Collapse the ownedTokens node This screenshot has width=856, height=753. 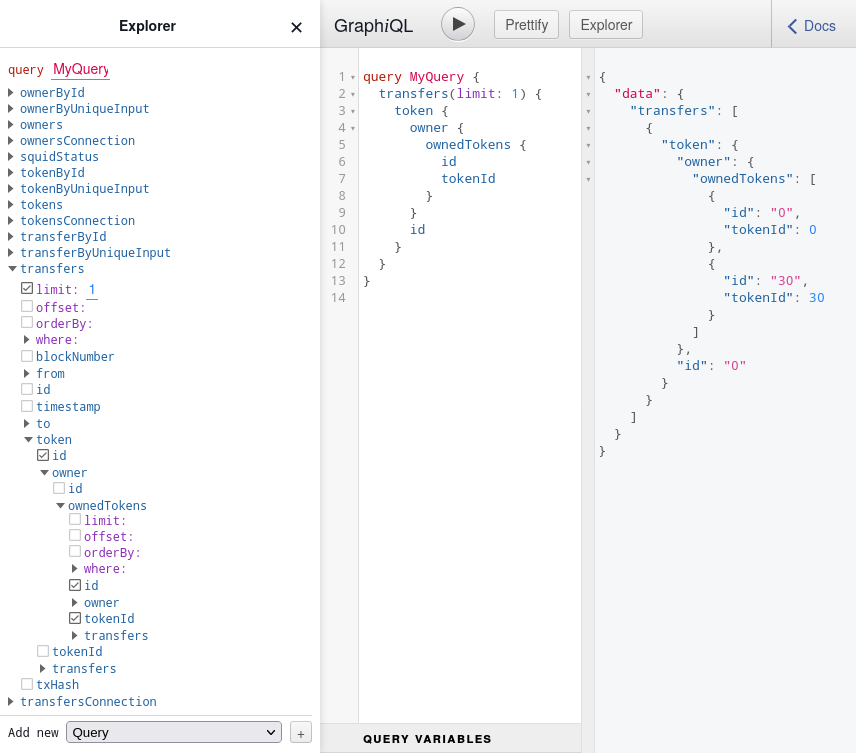tap(60, 506)
